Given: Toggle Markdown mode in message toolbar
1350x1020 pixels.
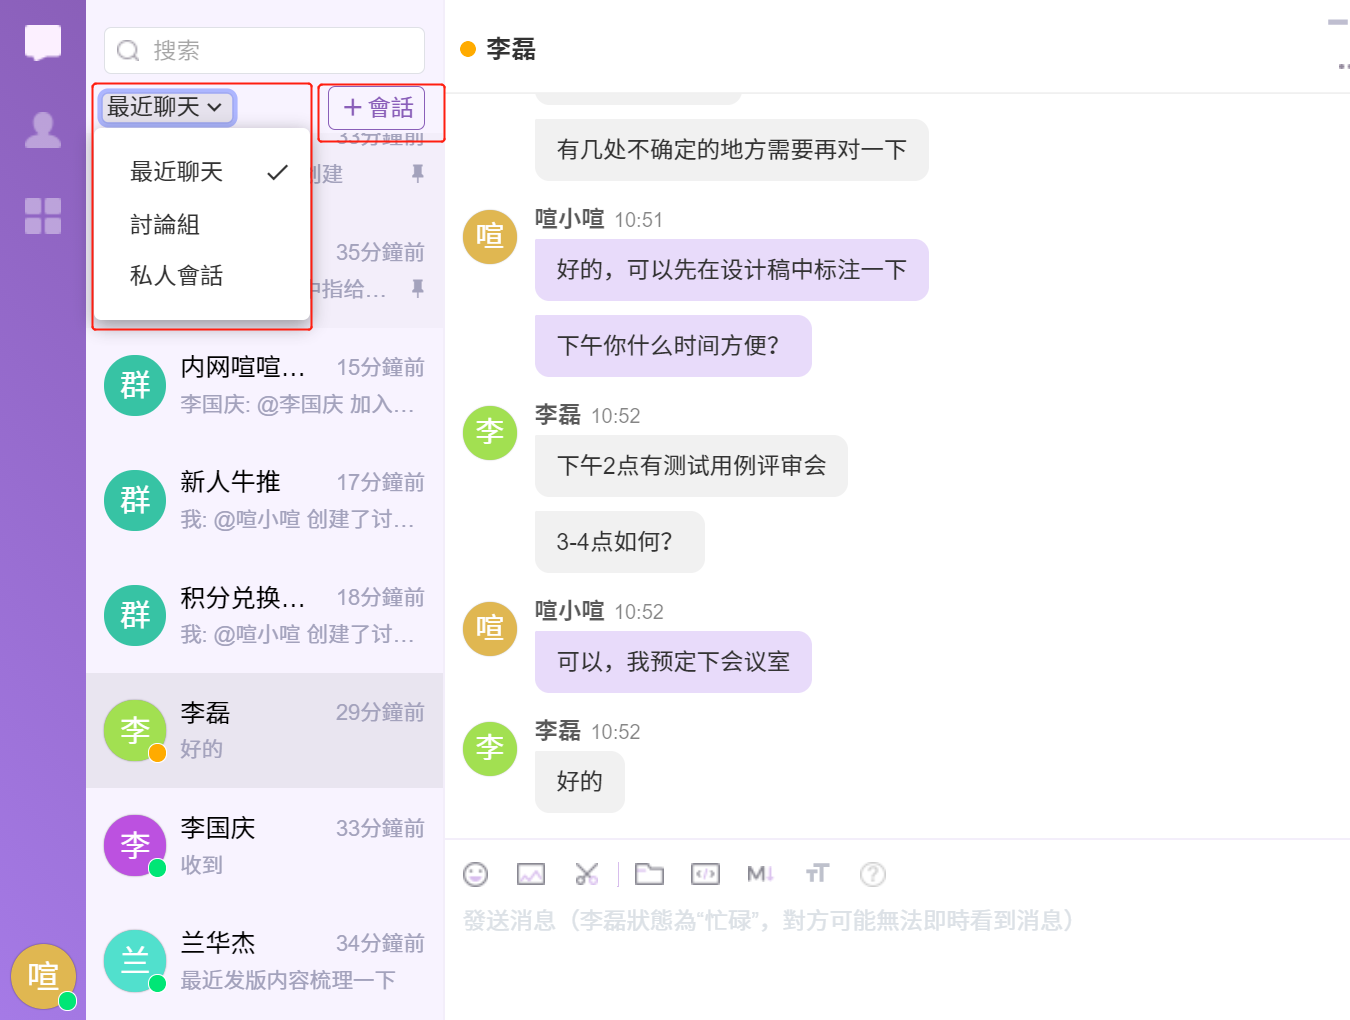Looking at the screenshot, I should pyautogui.click(x=760, y=875).
